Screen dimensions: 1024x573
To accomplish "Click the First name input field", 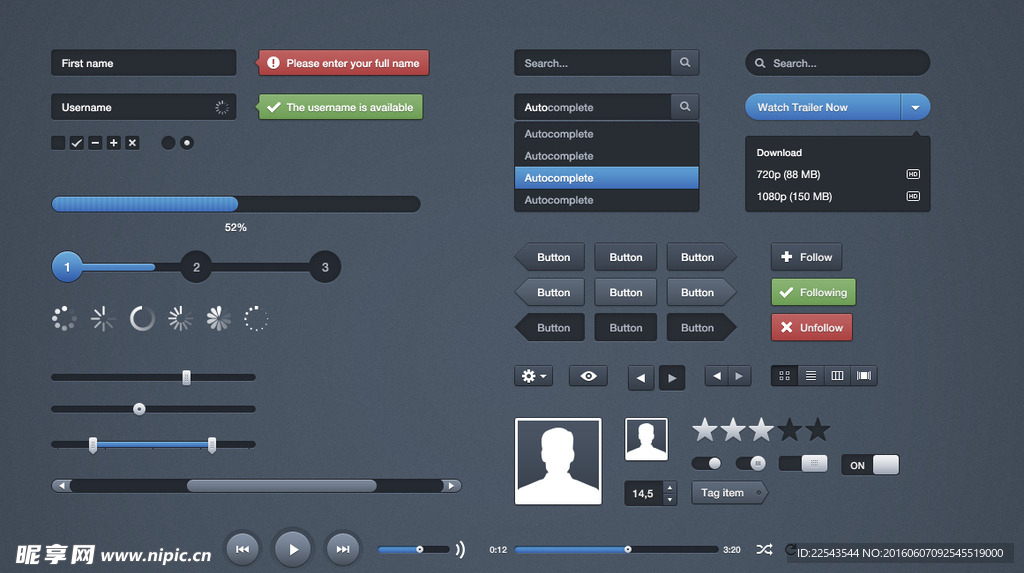I will [144, 63].
